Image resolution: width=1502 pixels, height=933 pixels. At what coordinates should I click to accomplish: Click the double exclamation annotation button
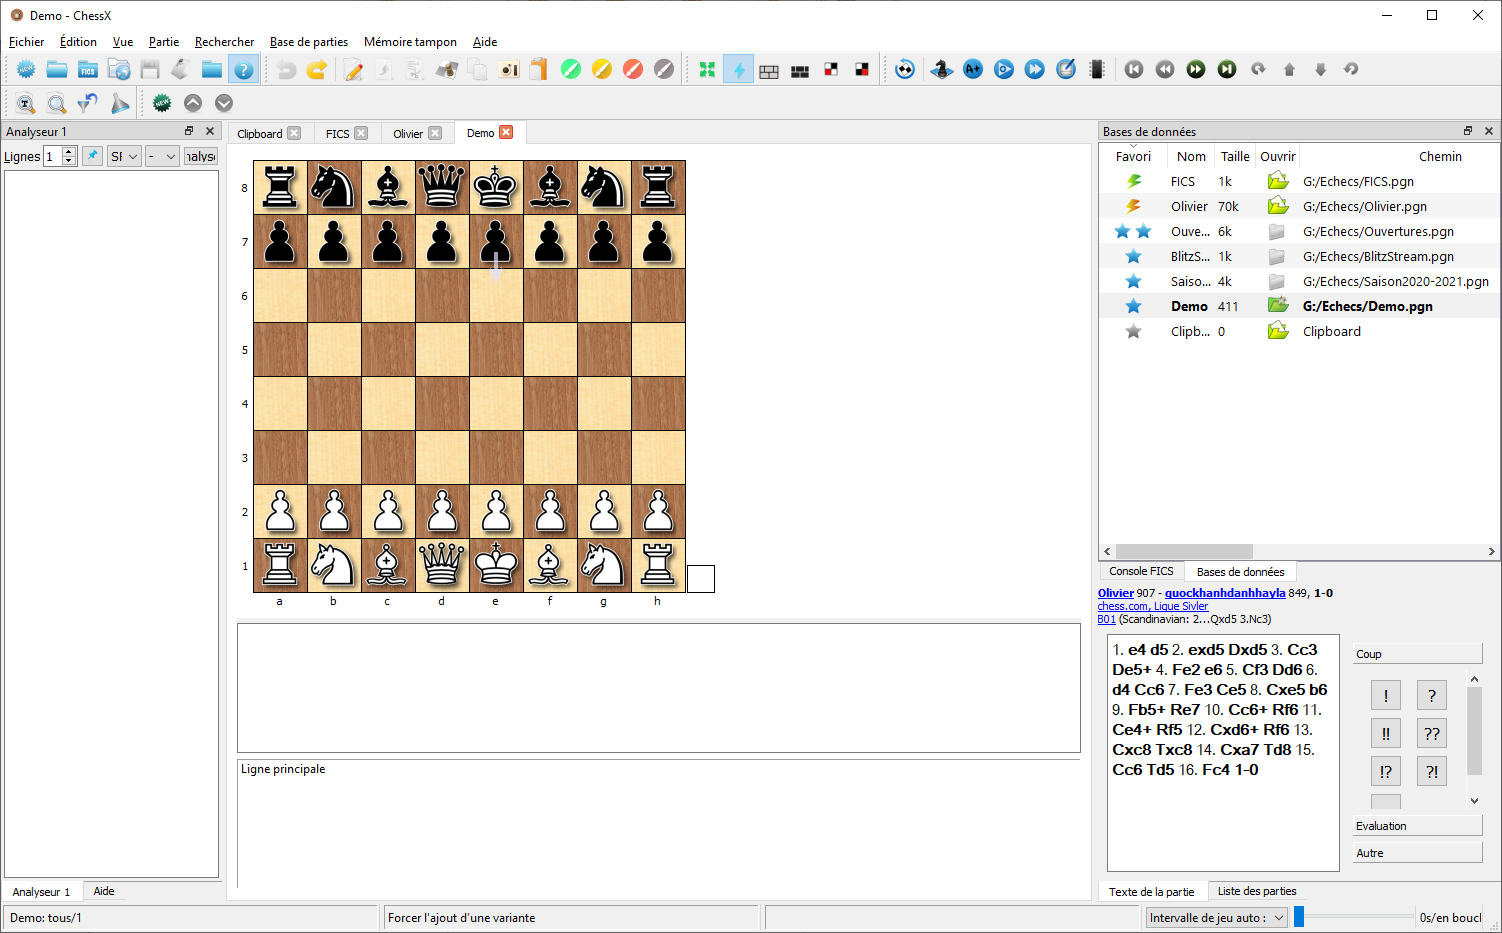coord(1385,733)
